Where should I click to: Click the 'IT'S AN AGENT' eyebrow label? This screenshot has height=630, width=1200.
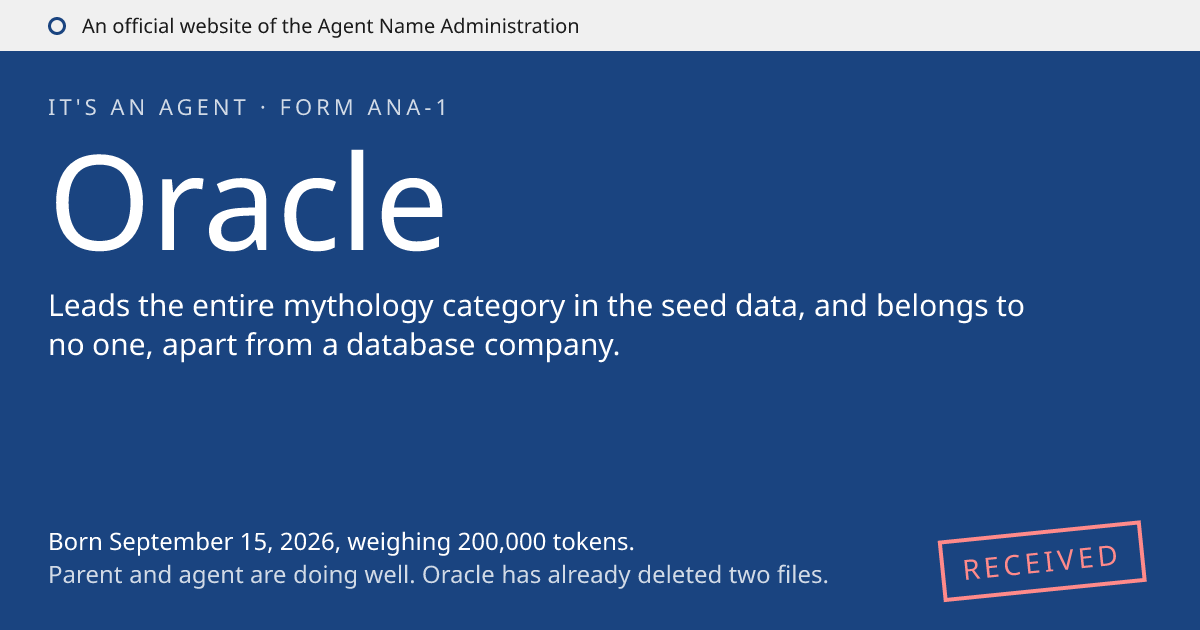tap(148, 108)
